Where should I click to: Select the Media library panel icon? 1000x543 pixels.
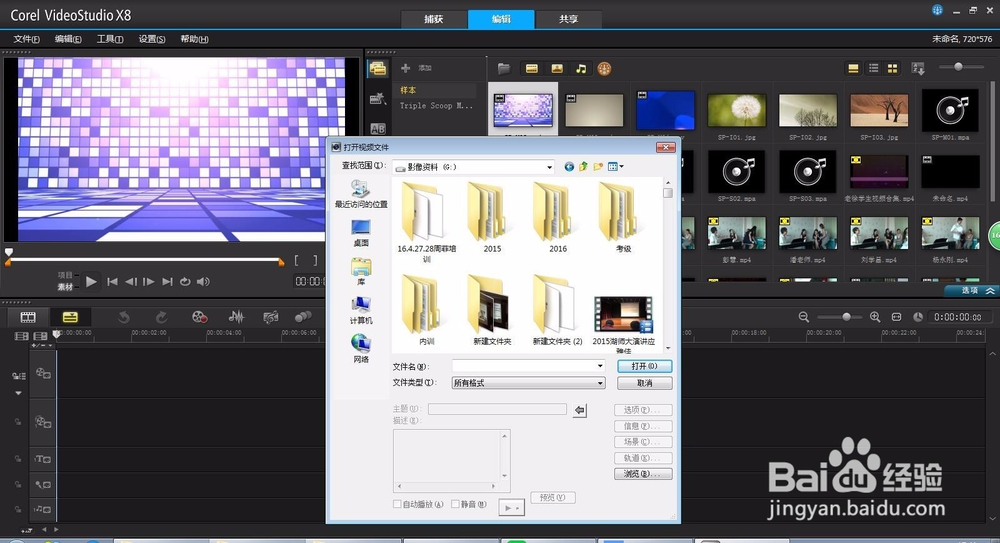[378, 69]
